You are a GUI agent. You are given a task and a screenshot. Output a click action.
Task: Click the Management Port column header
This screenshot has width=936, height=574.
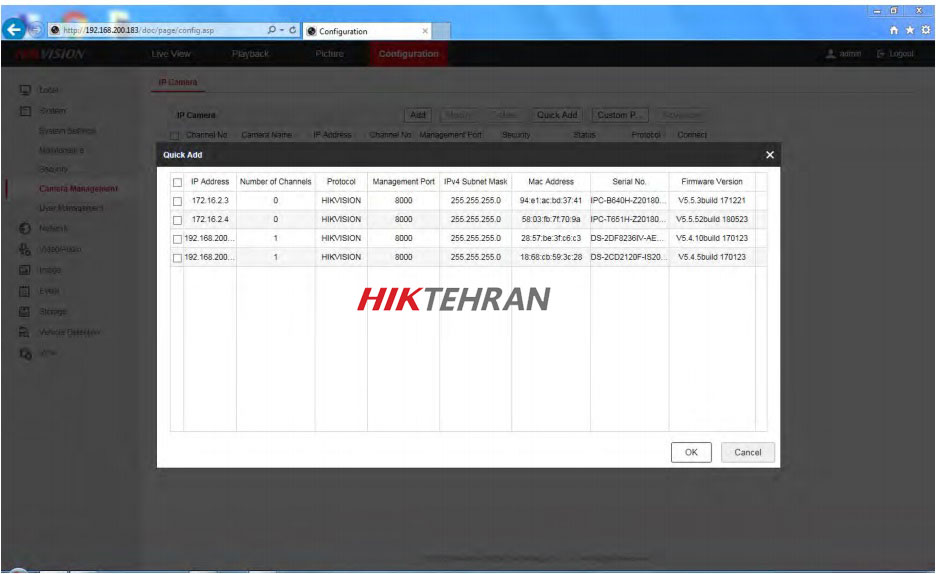tap(403, 181)
